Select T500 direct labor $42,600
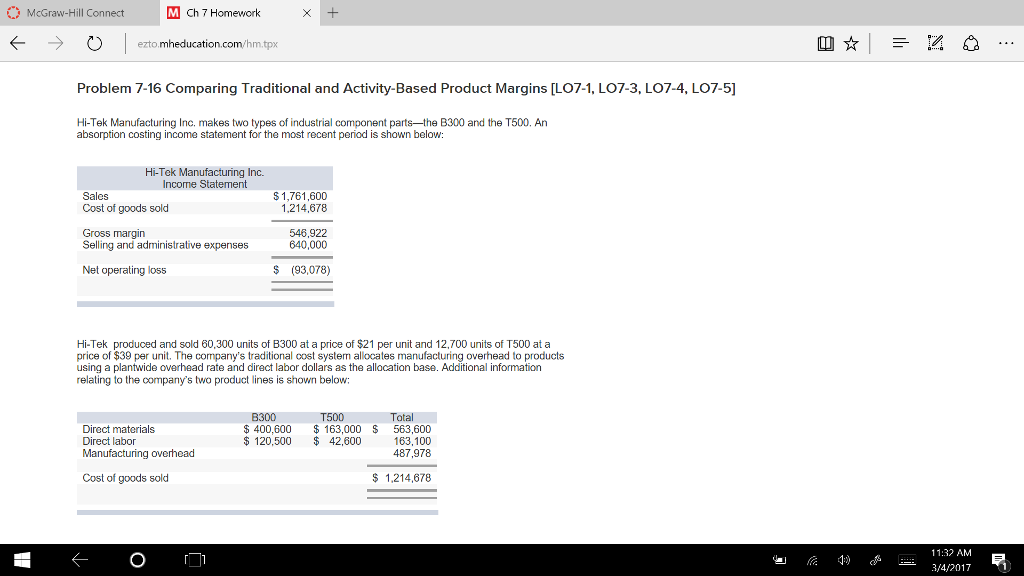Viewport: 1024px width, 576px height. tap(337, 441)
